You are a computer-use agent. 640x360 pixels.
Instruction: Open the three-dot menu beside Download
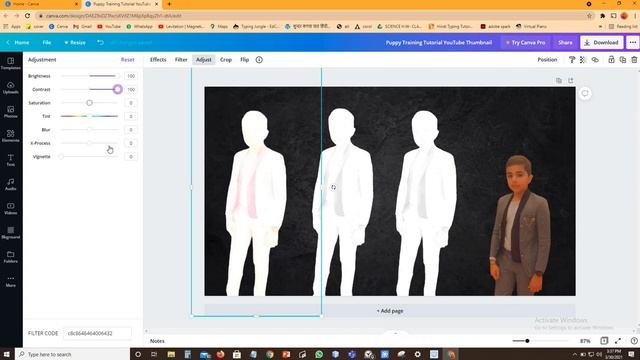[633, 42]
